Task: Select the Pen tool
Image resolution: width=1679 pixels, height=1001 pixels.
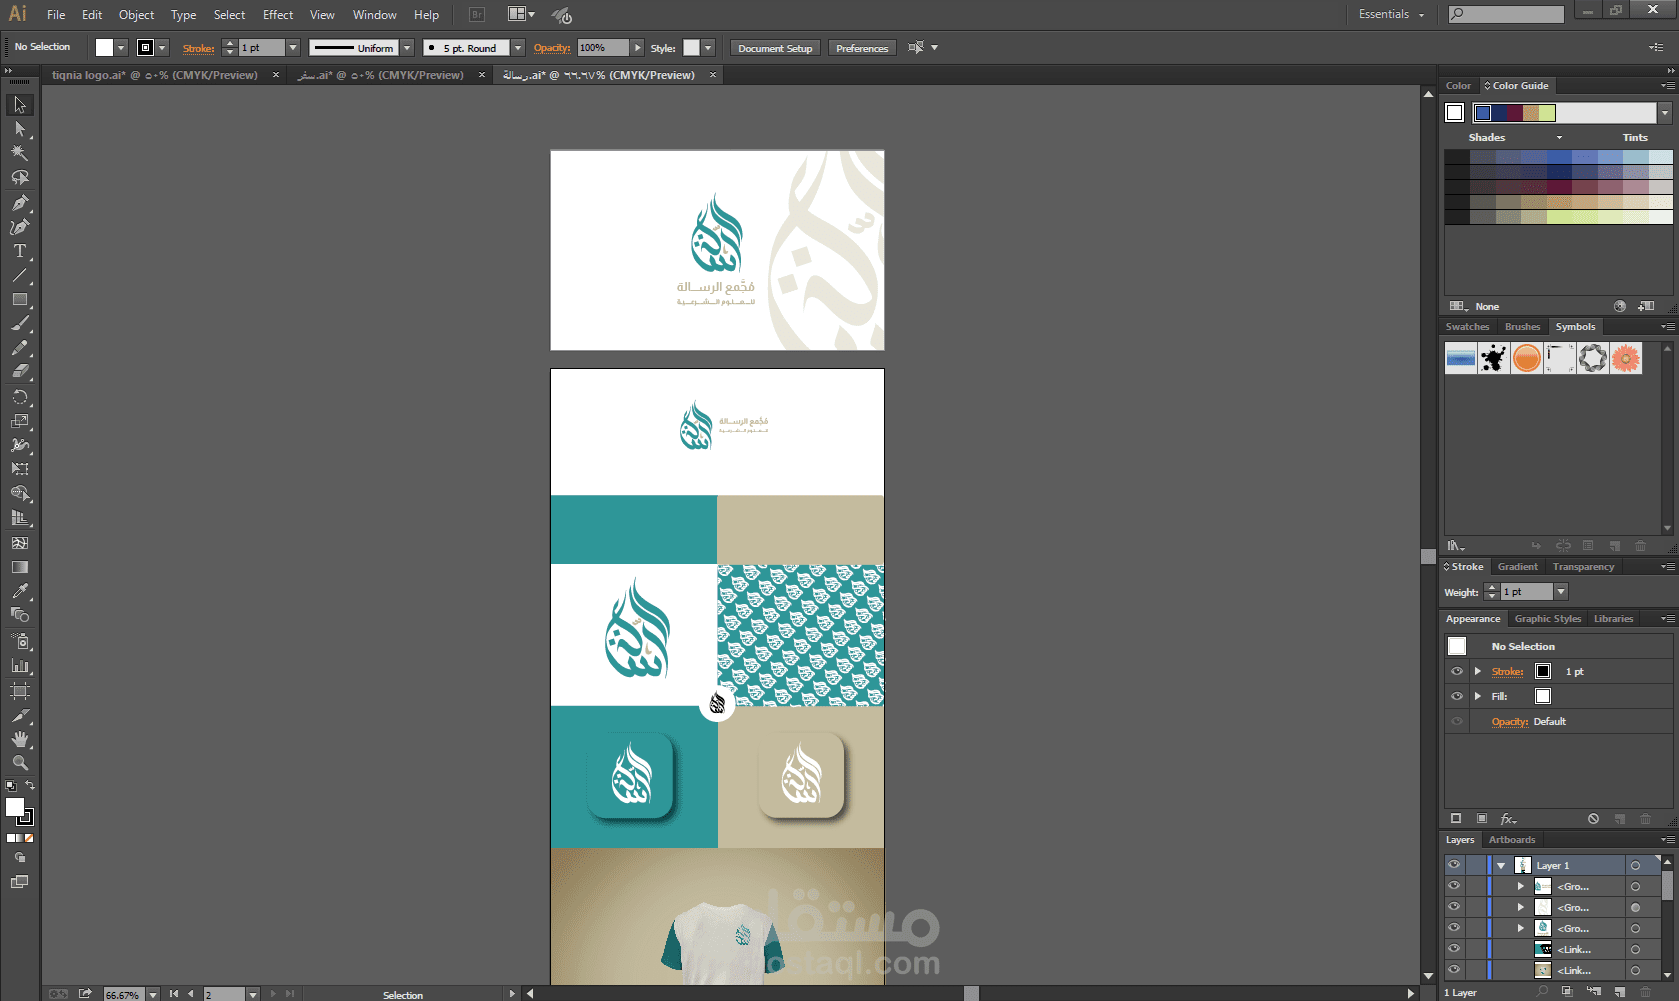Action: coord(20,202)
